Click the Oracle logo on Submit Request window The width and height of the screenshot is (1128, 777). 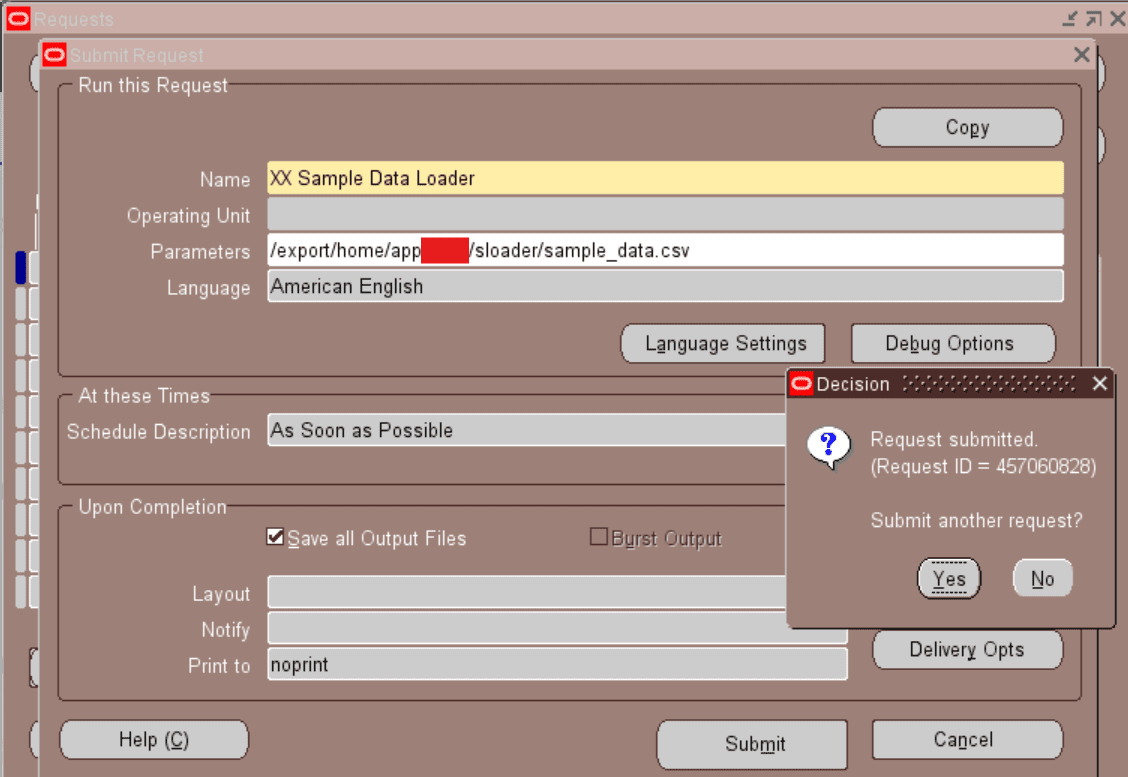55,55
